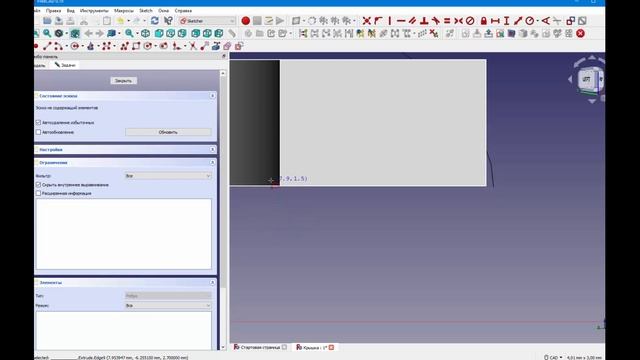Switch to isometric view icon
The image size is (640, 360).
coord(145,33)
